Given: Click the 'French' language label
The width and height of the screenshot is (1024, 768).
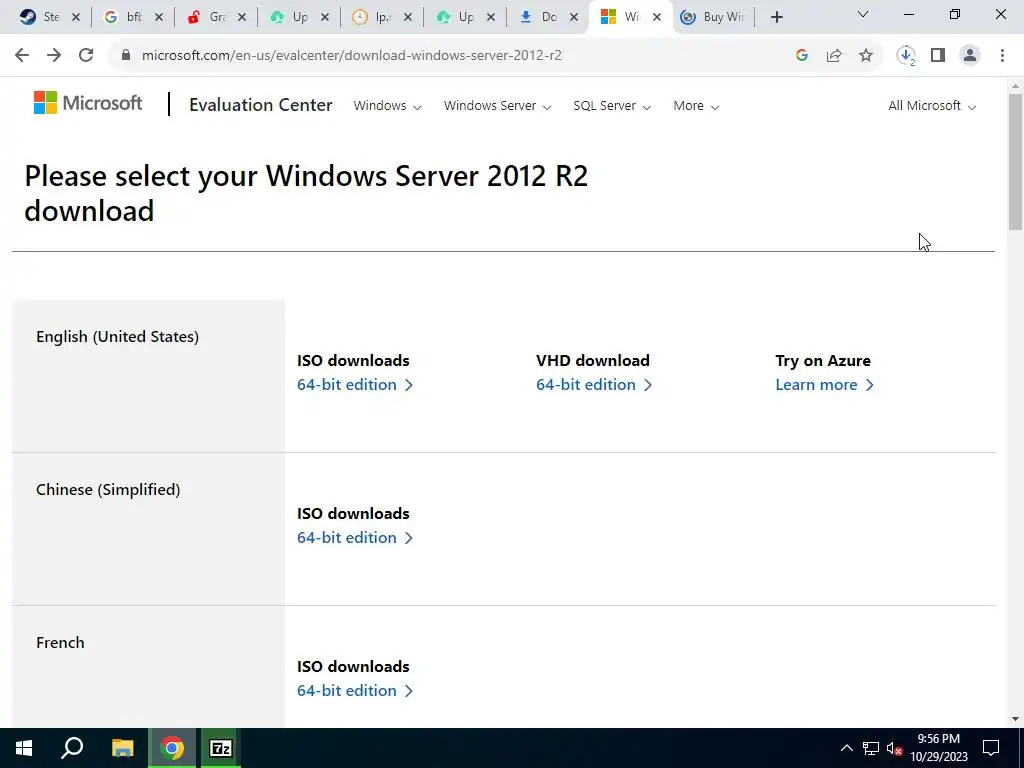Looking at the screenshot, I should [60, 643].
